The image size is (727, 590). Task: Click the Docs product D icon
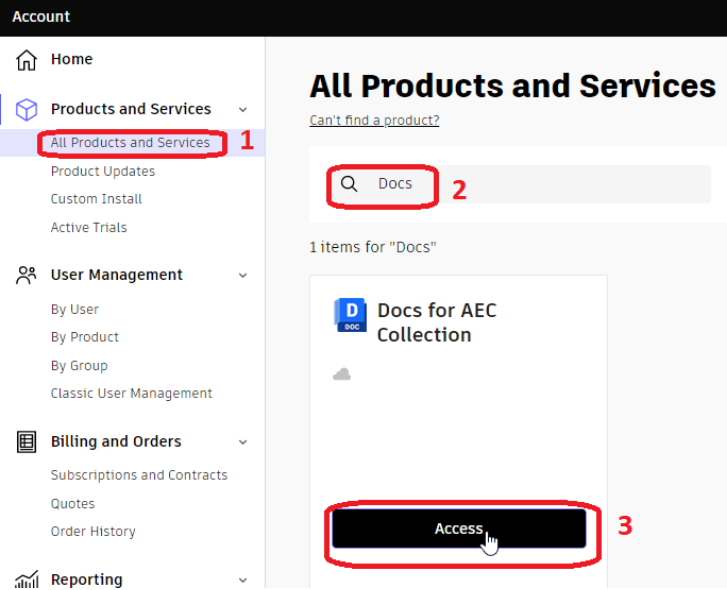[x=351, y=315]
